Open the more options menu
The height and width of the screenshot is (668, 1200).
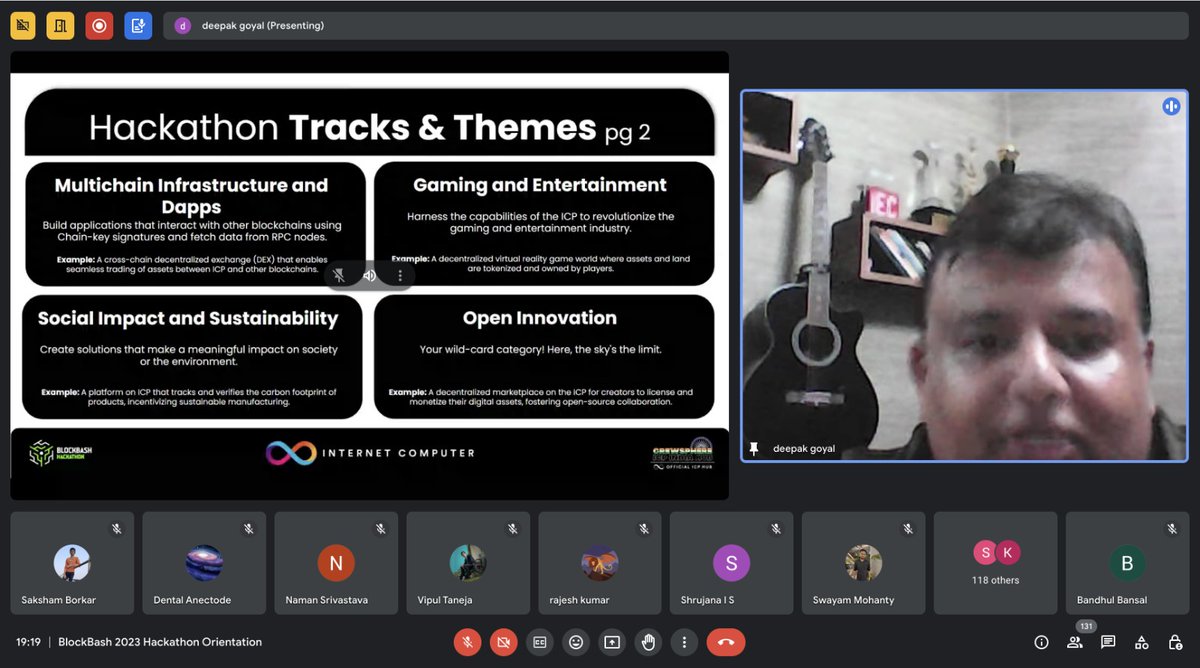[684, 642]
